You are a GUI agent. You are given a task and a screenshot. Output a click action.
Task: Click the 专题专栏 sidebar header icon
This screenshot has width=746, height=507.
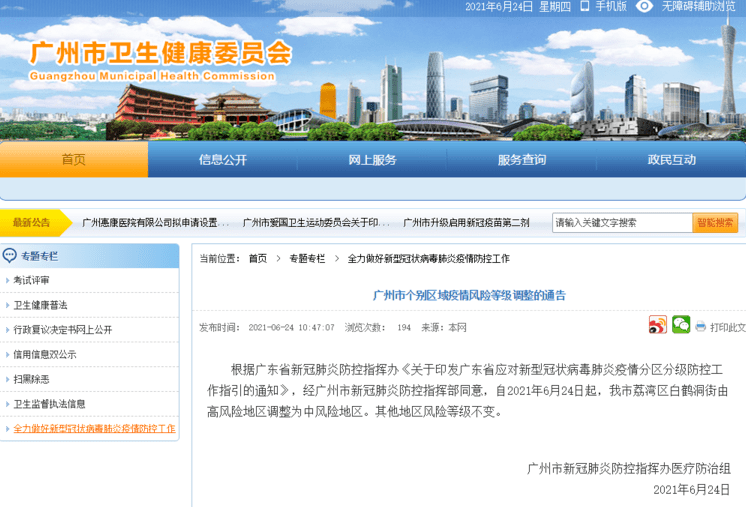coord(10,256)
